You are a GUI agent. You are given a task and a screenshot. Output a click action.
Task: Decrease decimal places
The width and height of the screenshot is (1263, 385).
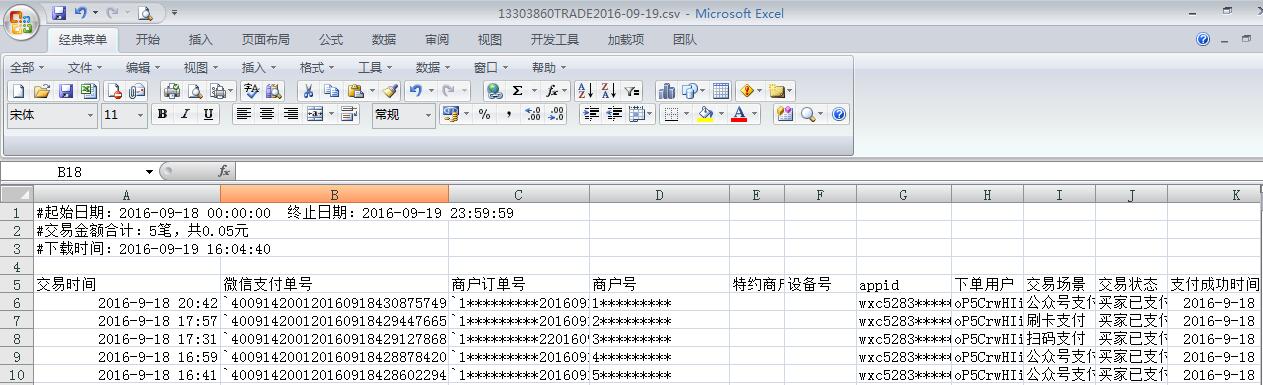[556, 115]
